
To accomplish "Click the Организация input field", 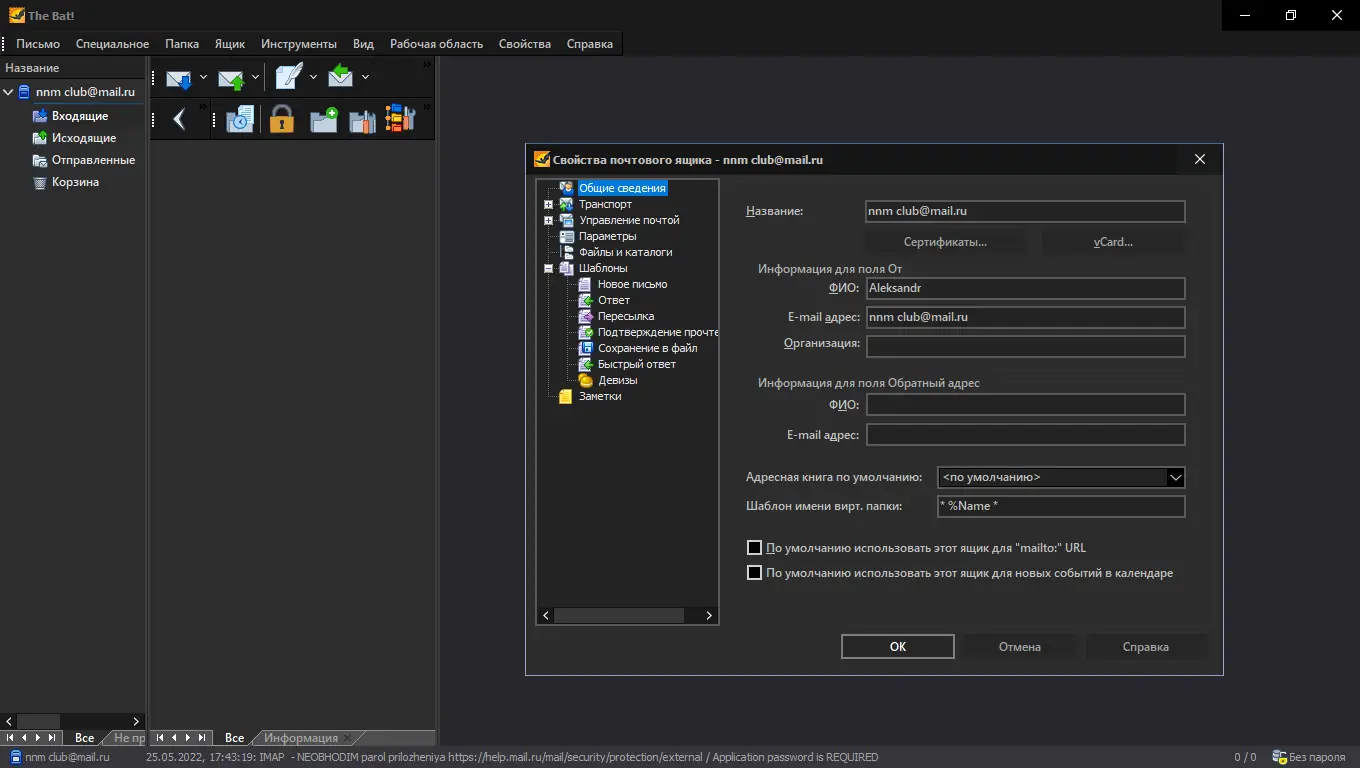I will tap(1025, 346).
